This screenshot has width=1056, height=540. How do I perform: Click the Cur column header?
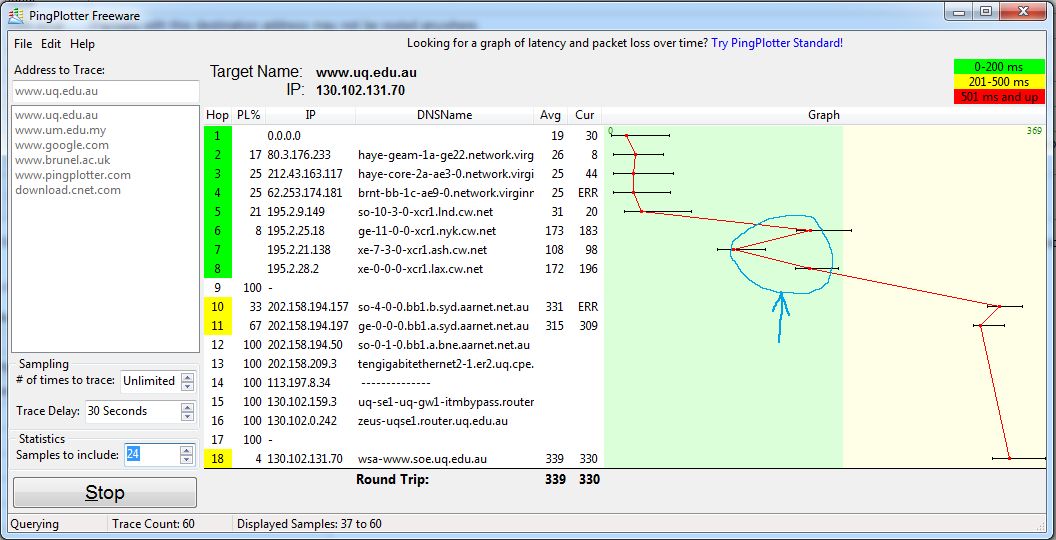[x=585, y=115]
